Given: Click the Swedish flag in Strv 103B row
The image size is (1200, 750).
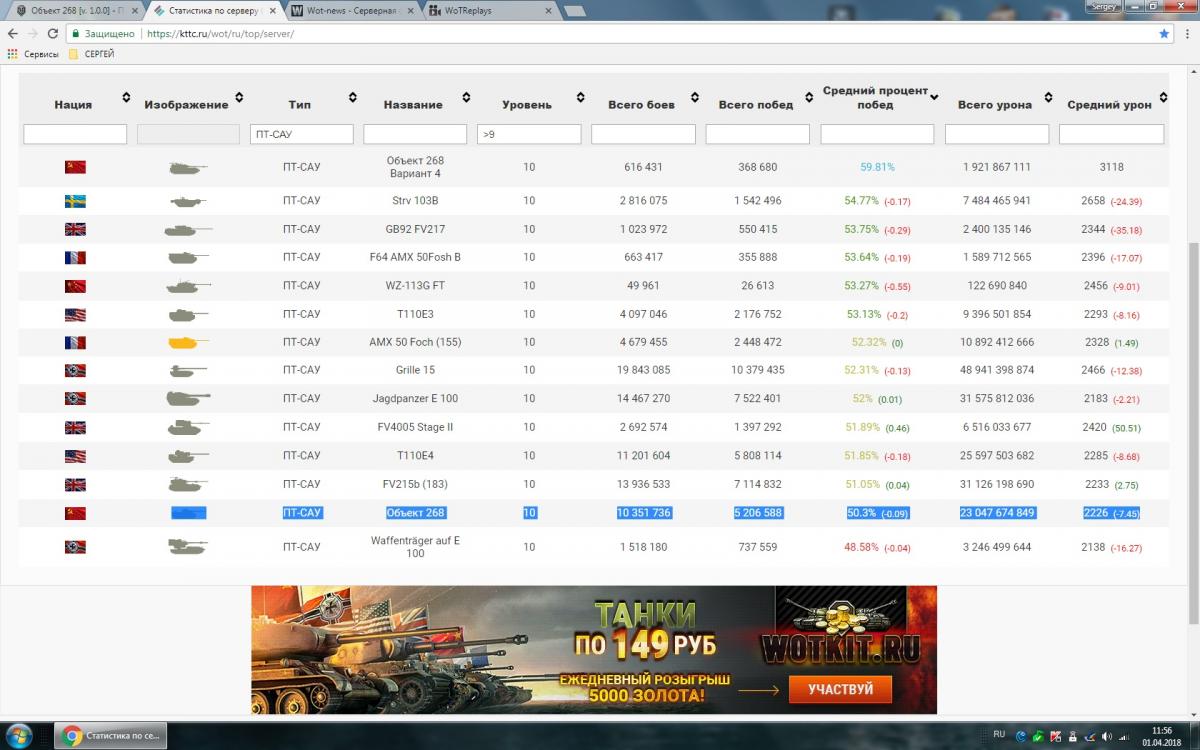Looking at the screenshot, I should (x=75, y=201).
